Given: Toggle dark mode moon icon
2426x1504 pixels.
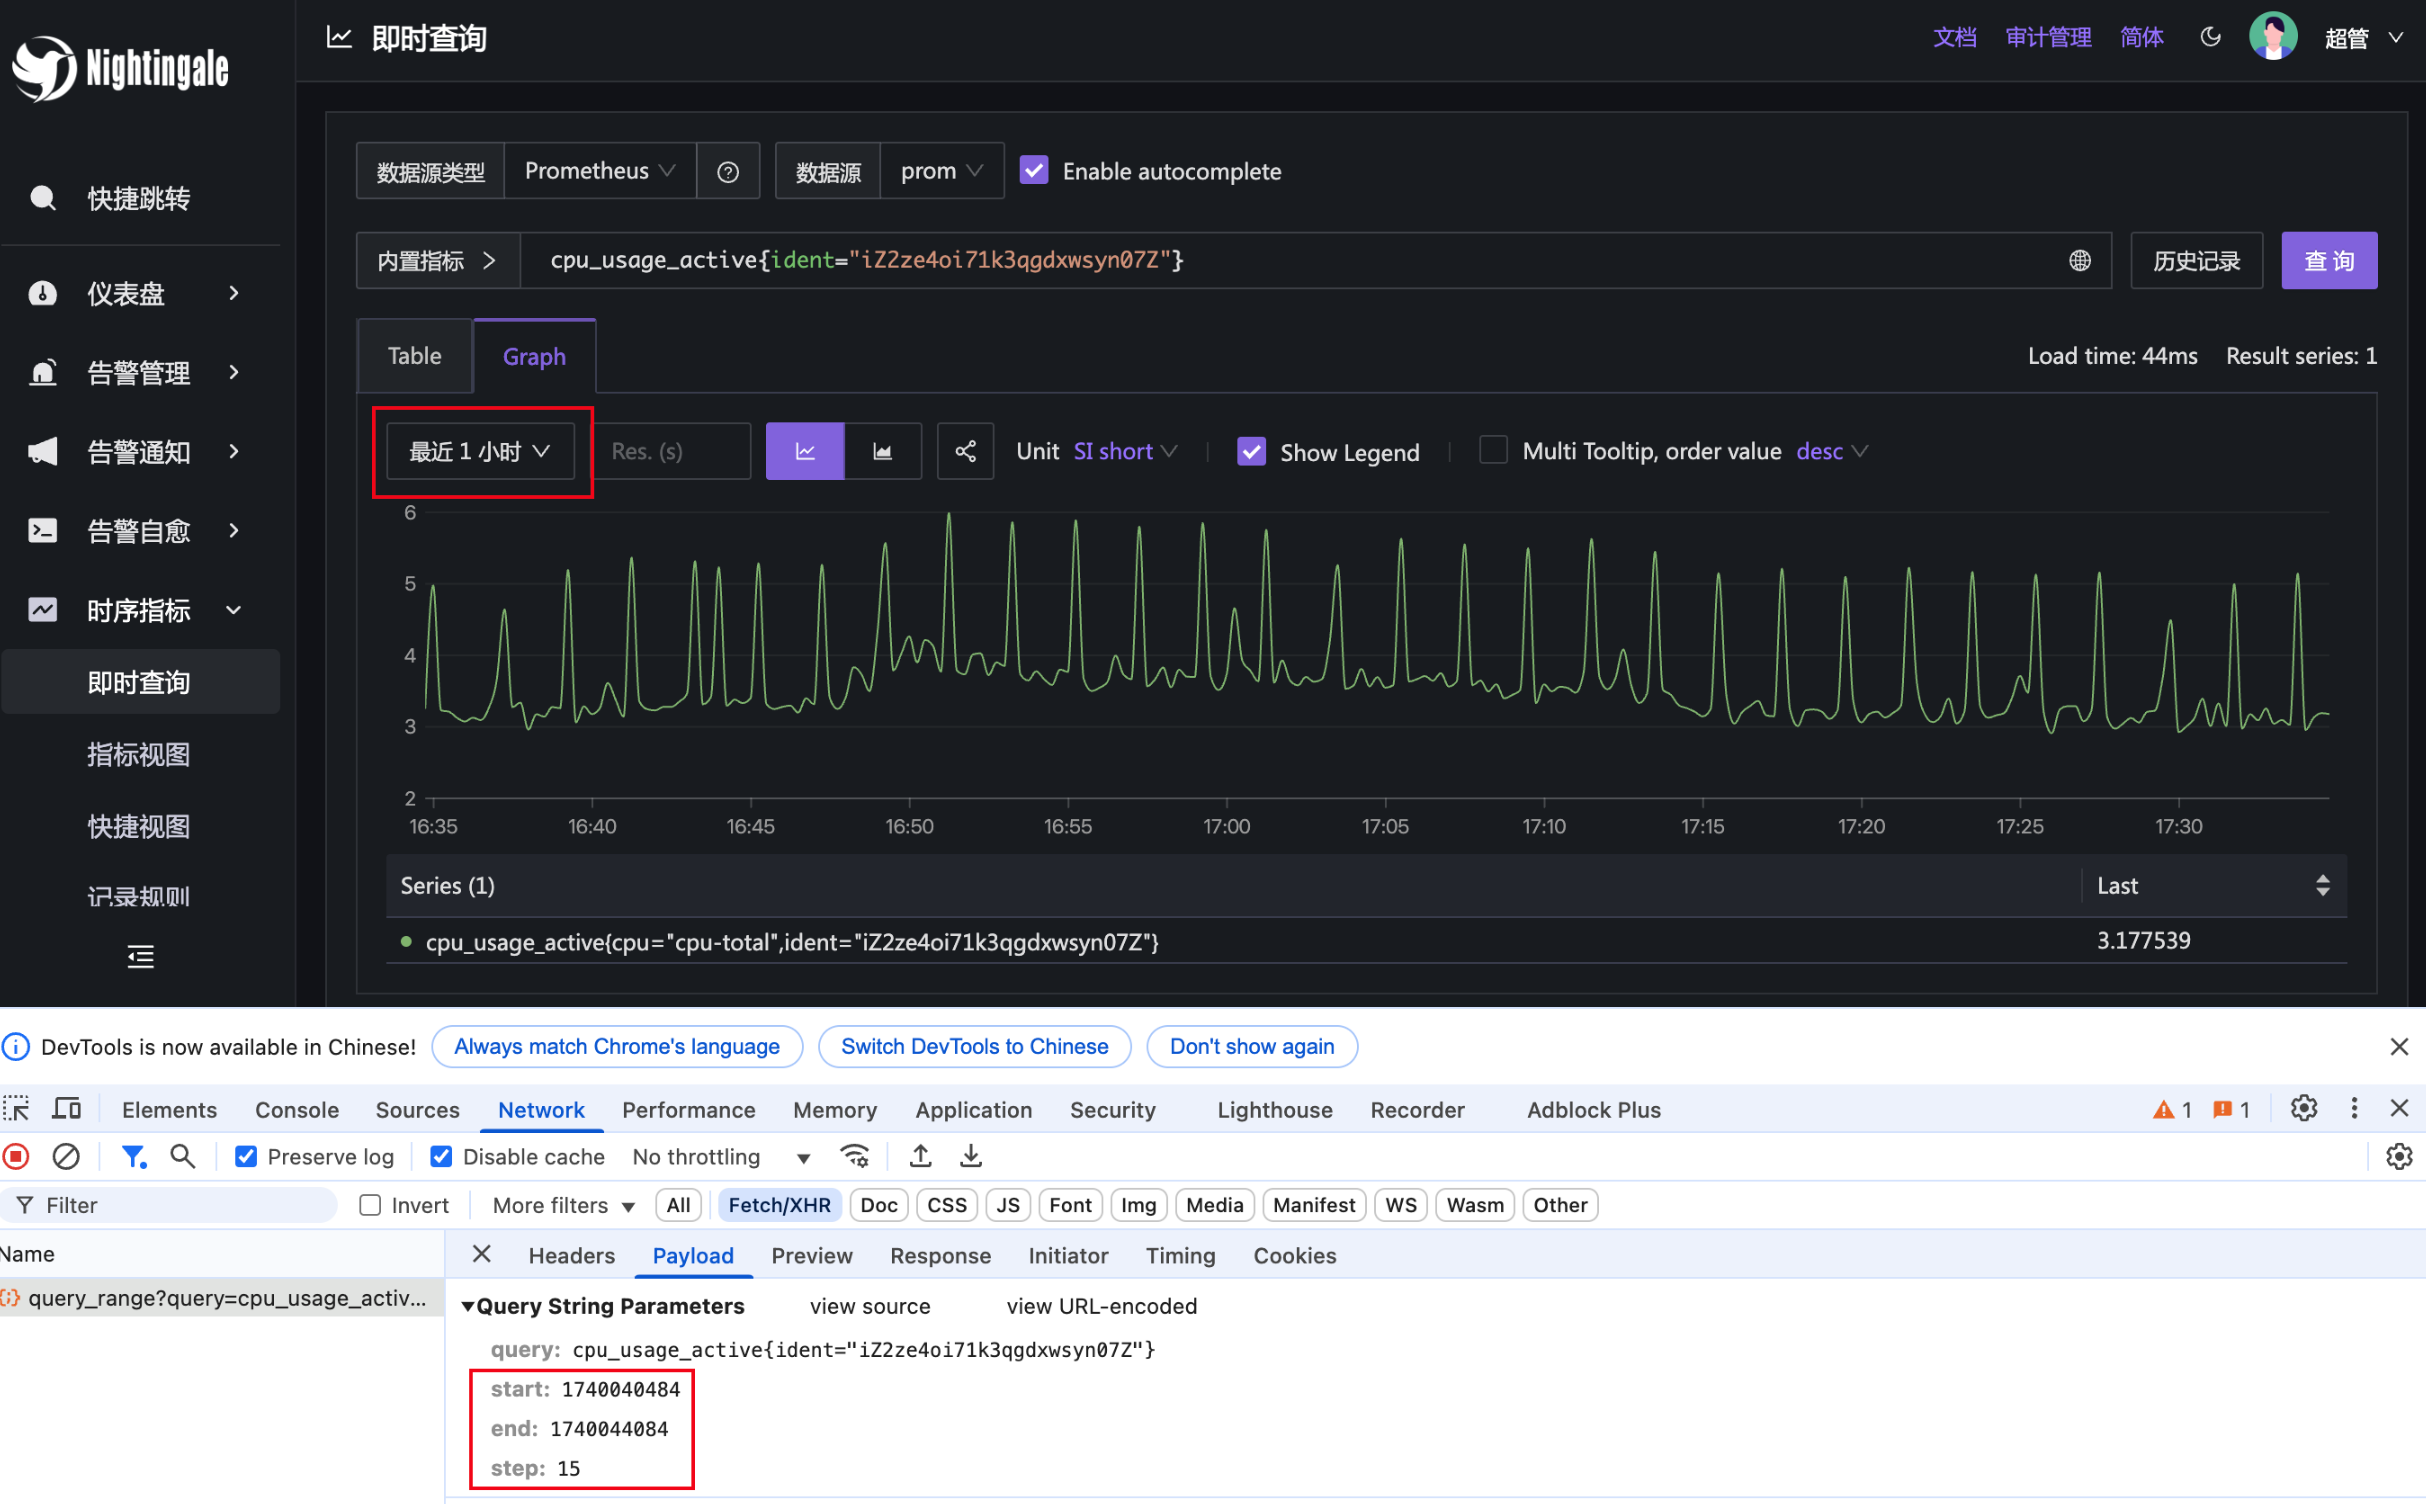Looking at the screenshot, I should [2210, 38].
